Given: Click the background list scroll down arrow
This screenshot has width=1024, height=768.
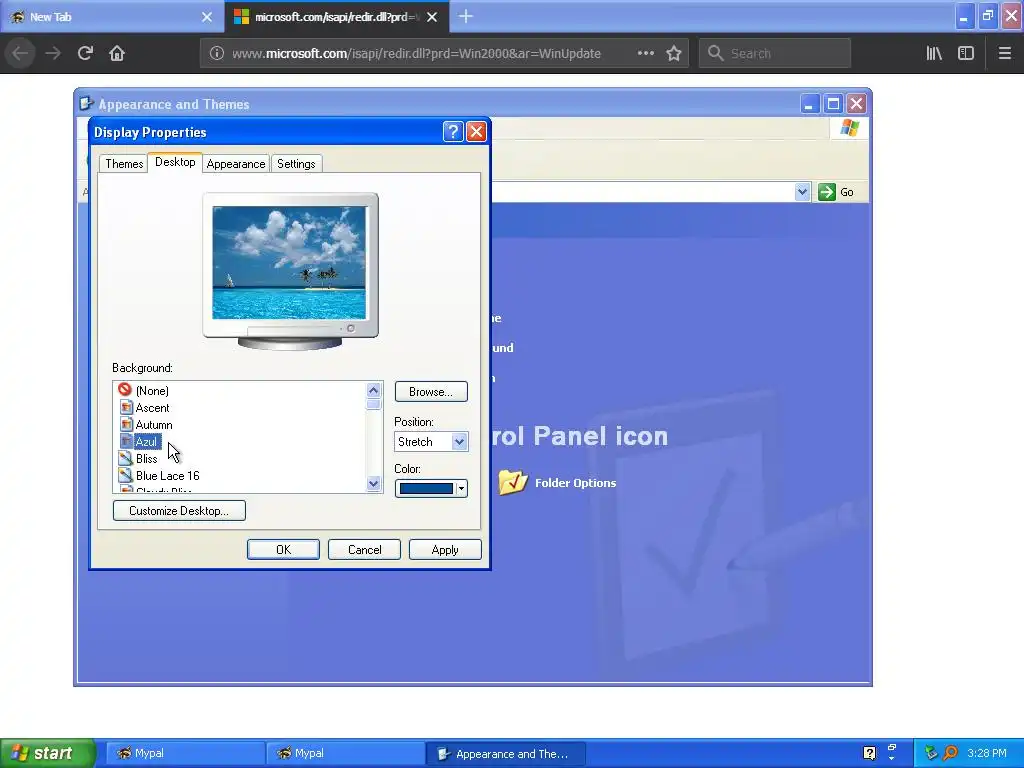Looking at the screenshot, I should [x=374, y=484].
